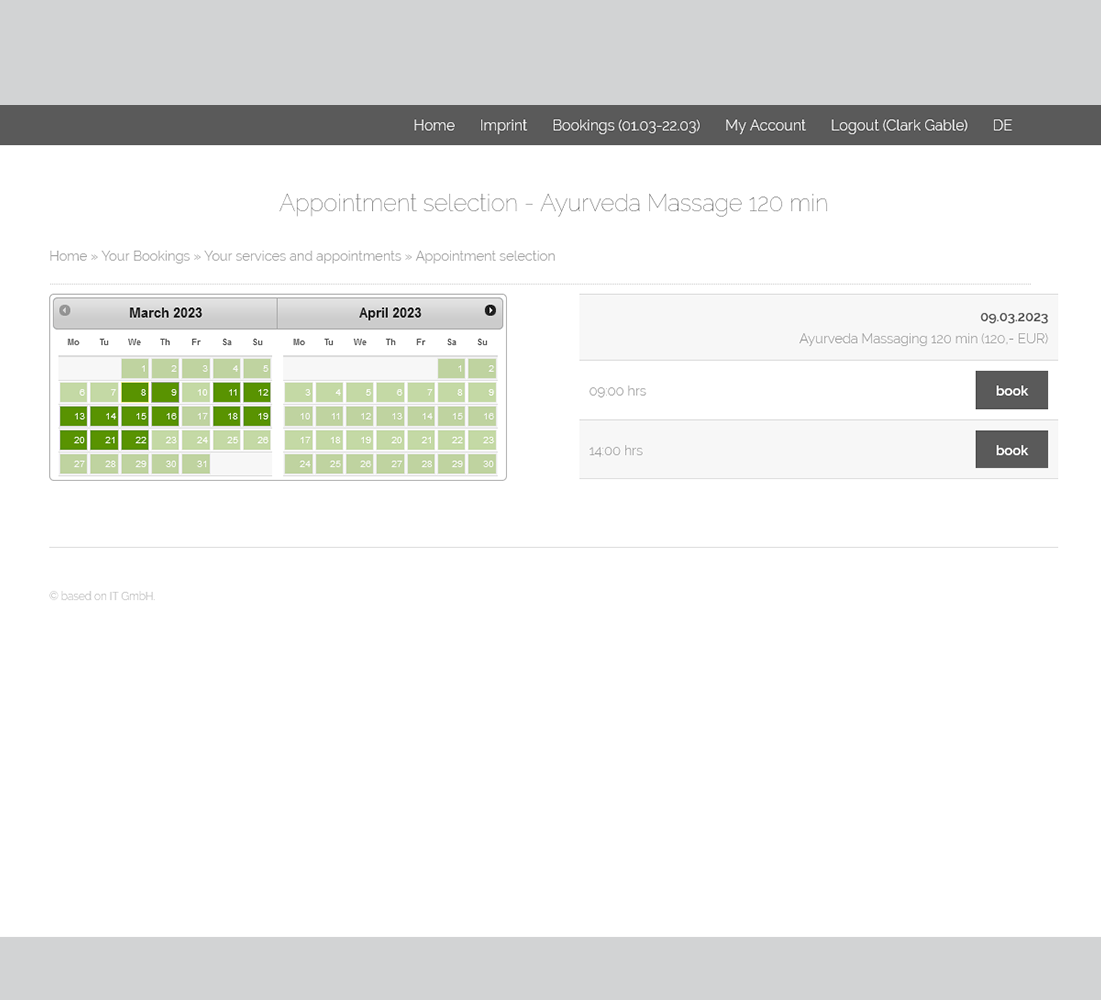Click March 10 in calendar

point(196,393)
